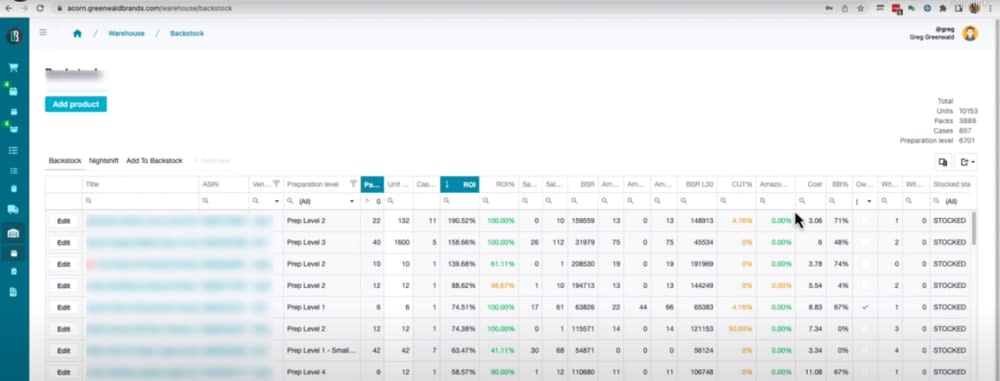Expand the Vendor column filter dropdown
The image size is (1000, 381).
[x=277, y=201]
